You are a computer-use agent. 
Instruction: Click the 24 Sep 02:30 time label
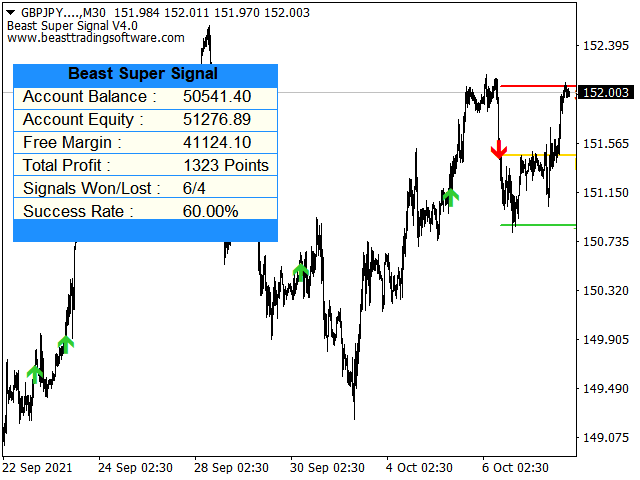click(135, 468)
